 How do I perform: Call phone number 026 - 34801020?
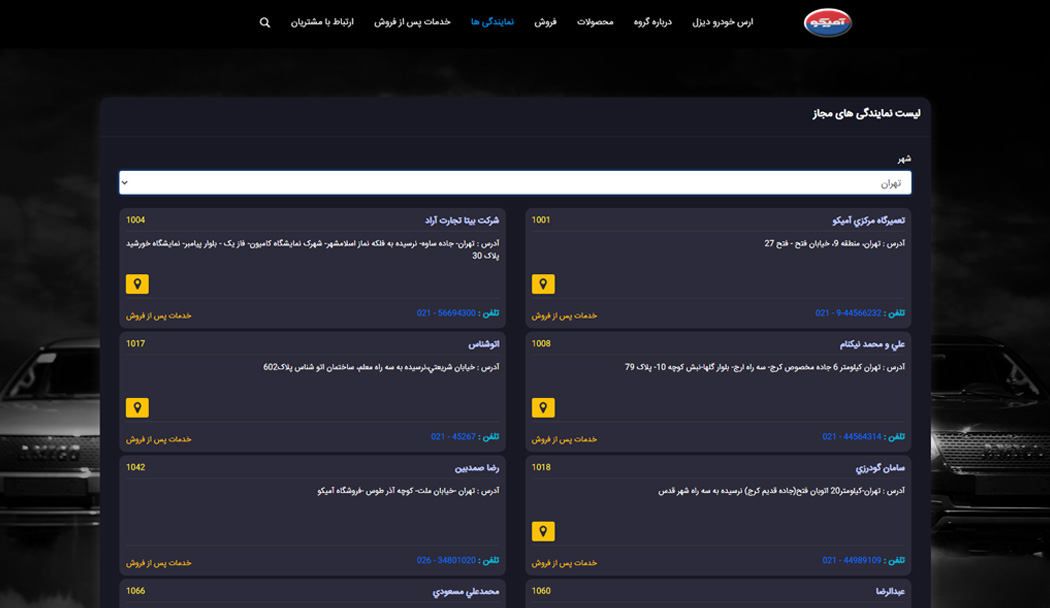446,560
